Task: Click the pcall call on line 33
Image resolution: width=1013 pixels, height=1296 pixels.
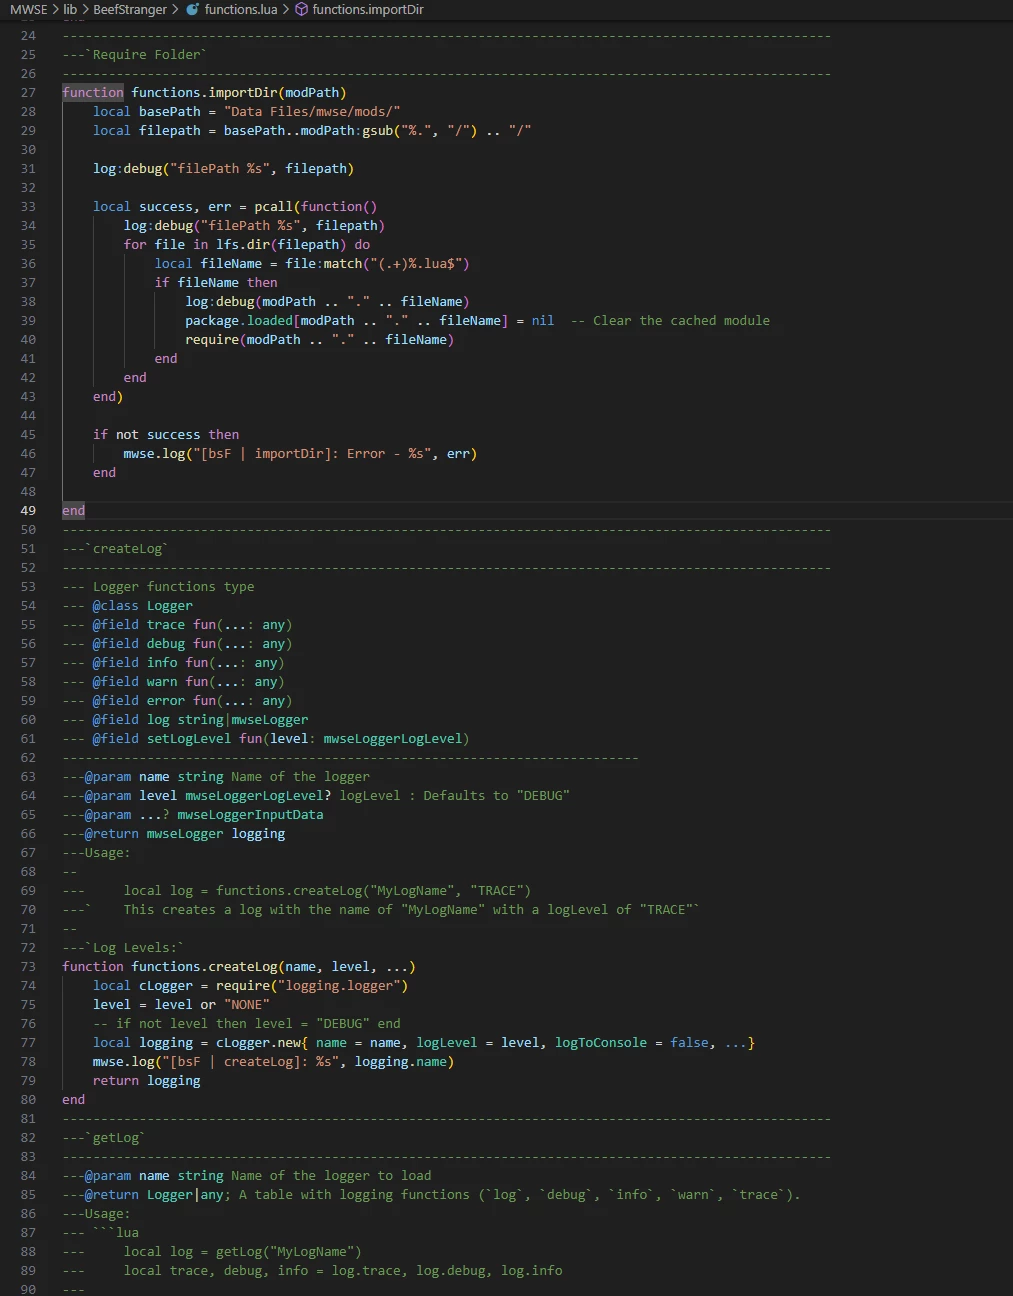Action: pyautogui.click(x=274, y=207)
